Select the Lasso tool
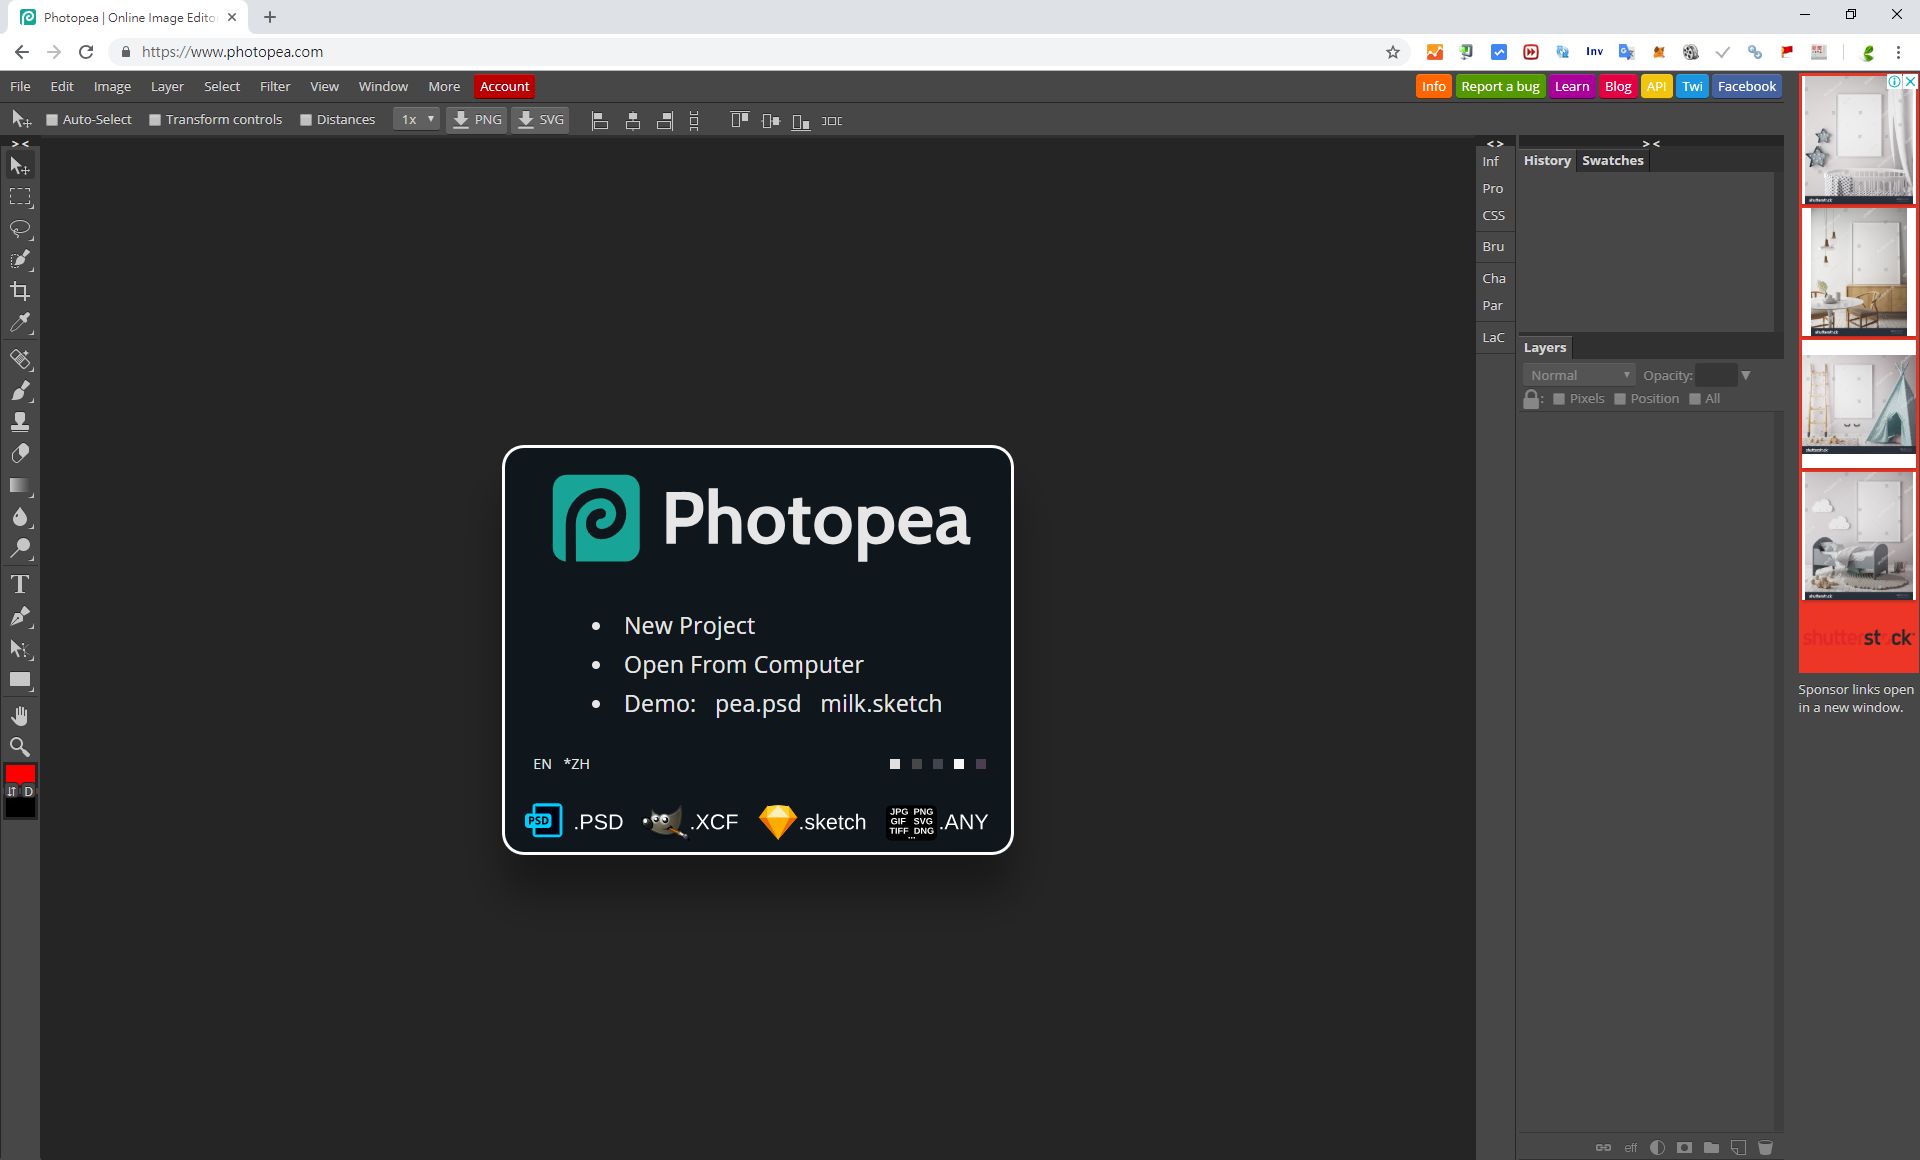This screenshot has height=1160, width=1920. point(20,229)
